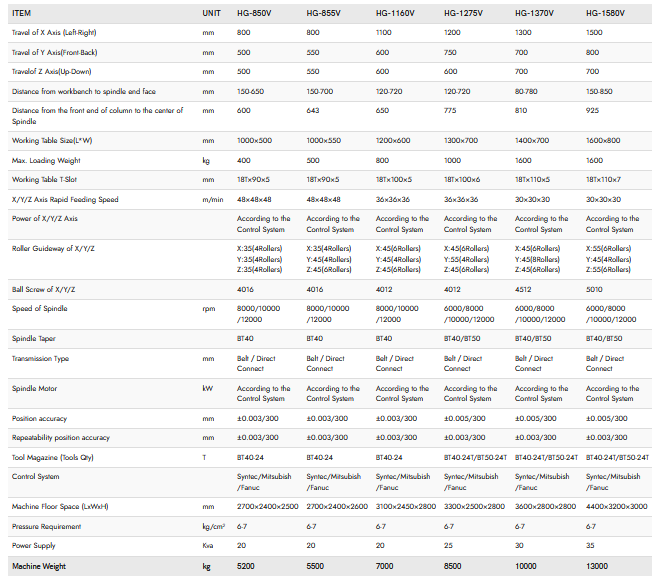The width and height of the screenshot is (652, 587).
Task: Click the Transmission Type row label
Action: [41, 358]
